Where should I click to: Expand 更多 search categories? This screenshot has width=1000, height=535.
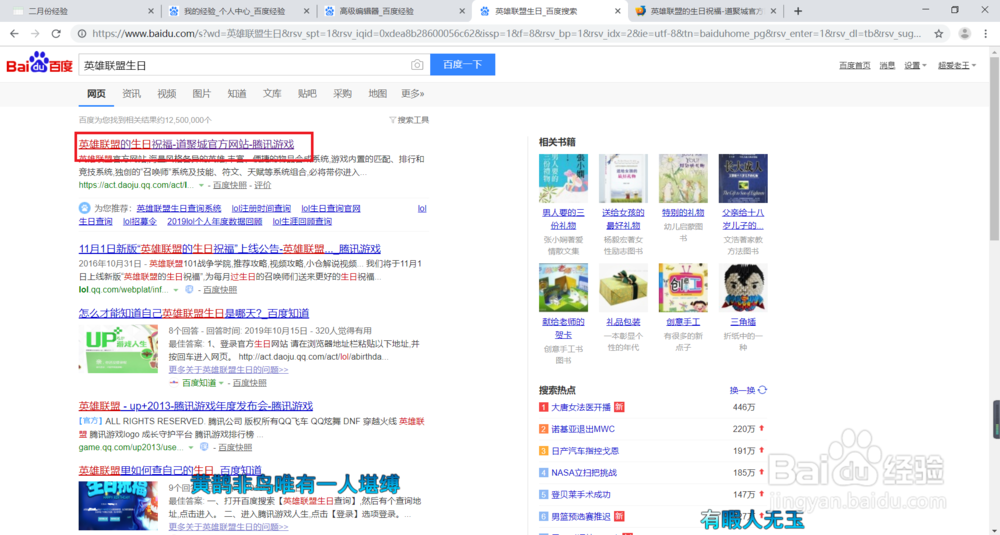click(413, 94)
